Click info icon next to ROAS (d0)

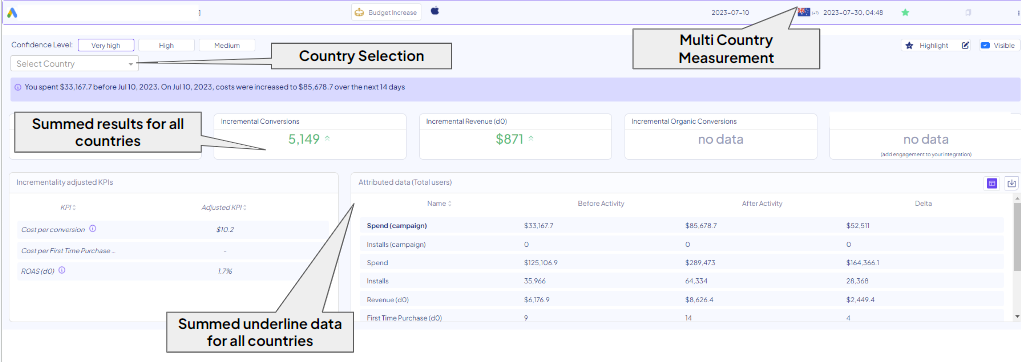(62, 270)
